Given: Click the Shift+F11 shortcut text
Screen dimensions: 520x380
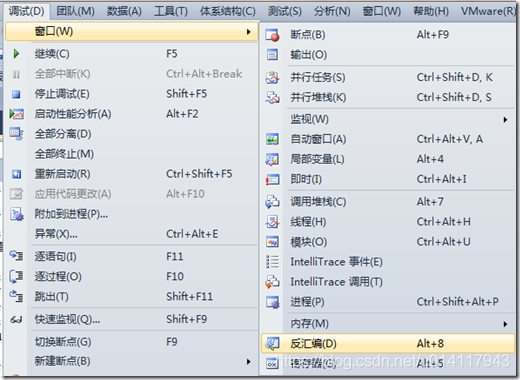Looking at the screenshot, I should point(189,296).
